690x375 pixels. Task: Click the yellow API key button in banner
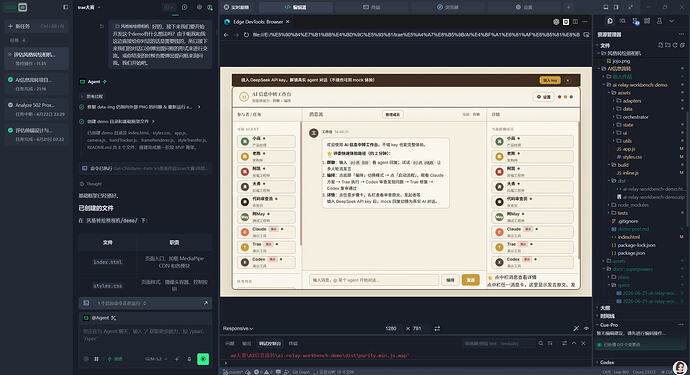[550, 80]
